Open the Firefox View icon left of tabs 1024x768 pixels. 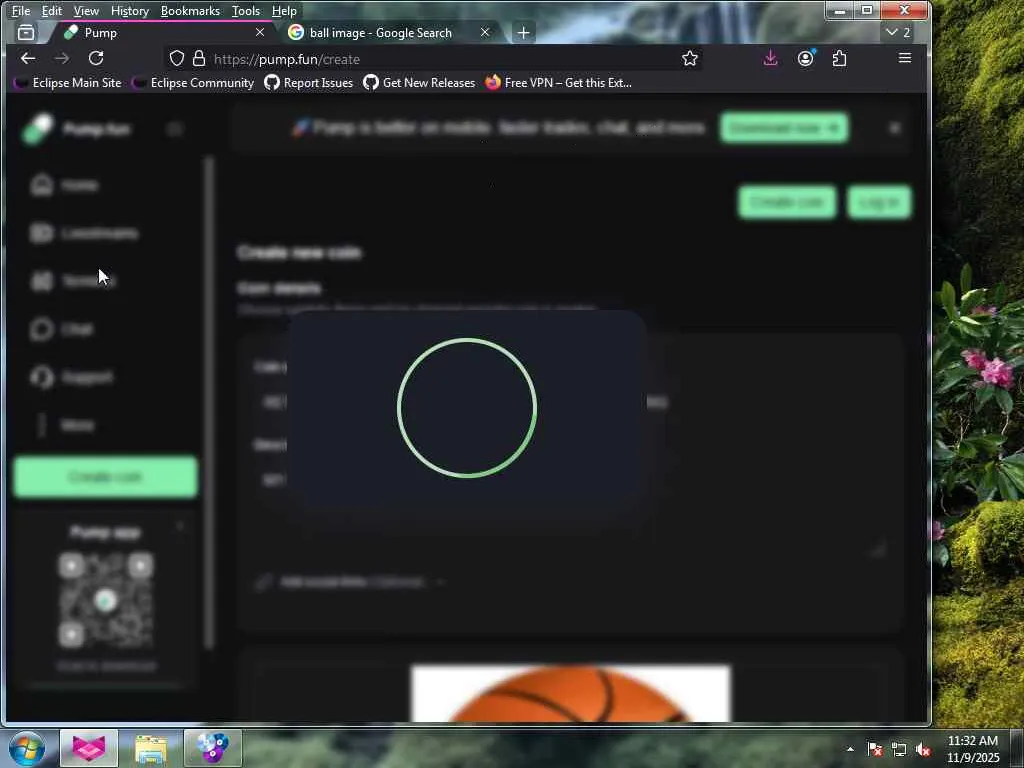pos(26,32)
